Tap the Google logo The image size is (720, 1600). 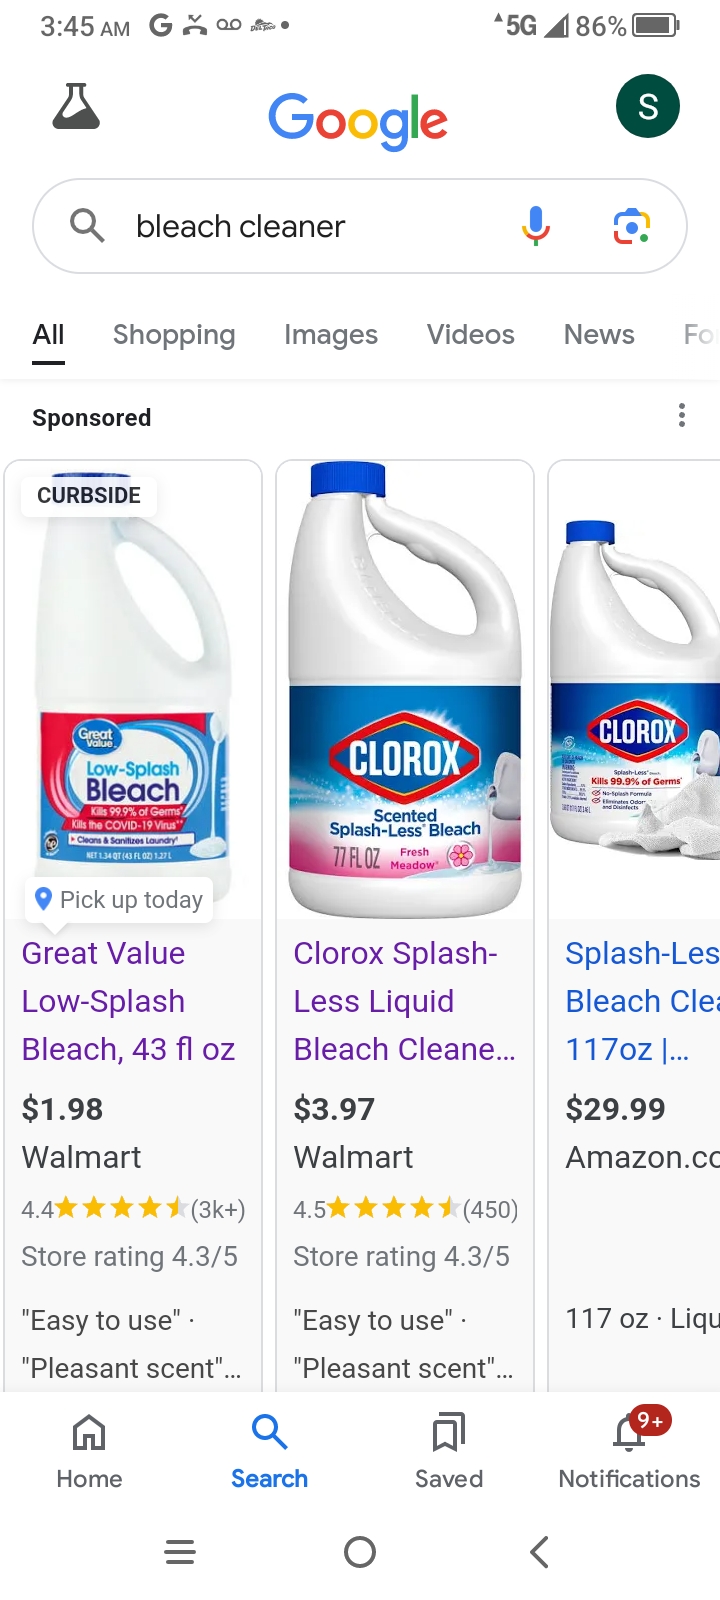point(358,120)
